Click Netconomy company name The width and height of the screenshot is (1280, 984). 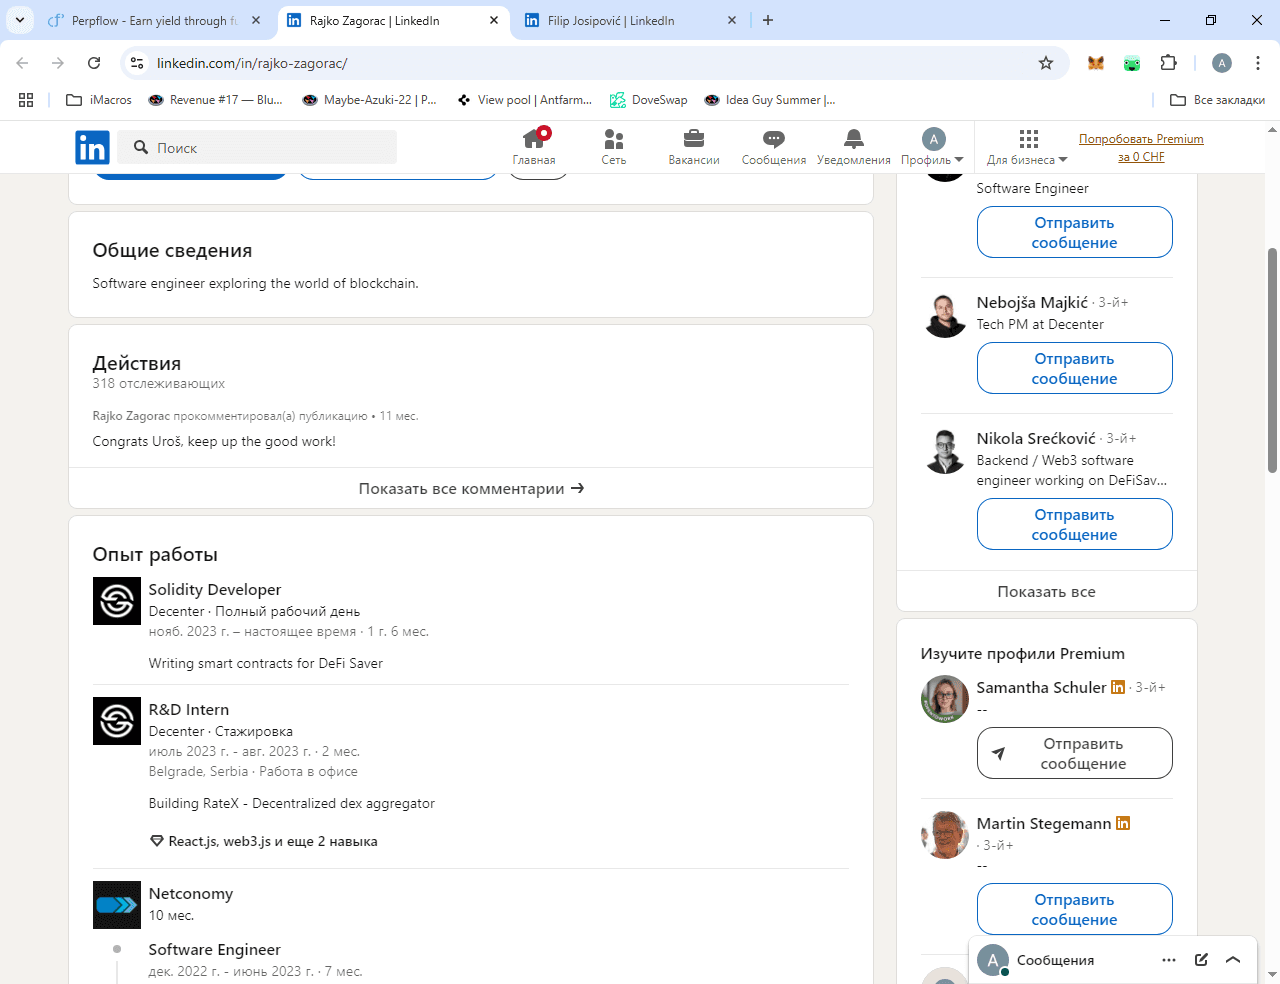pyautogui.click(x=191, y=894)
